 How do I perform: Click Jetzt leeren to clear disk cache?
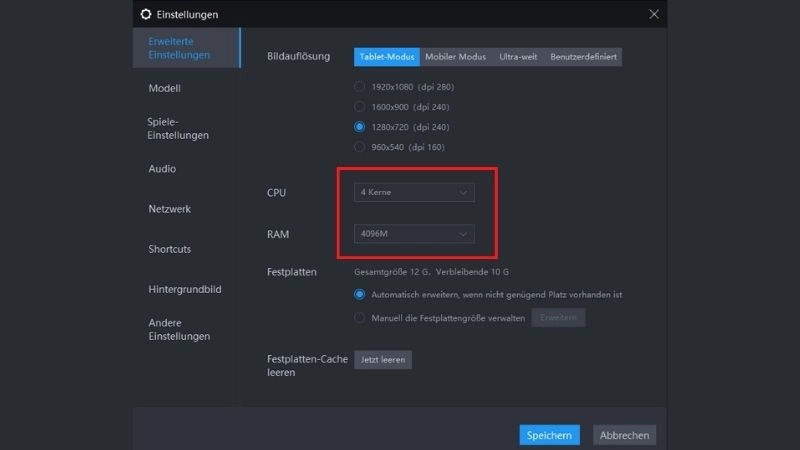pyautogui.click(x=383, y=359)
